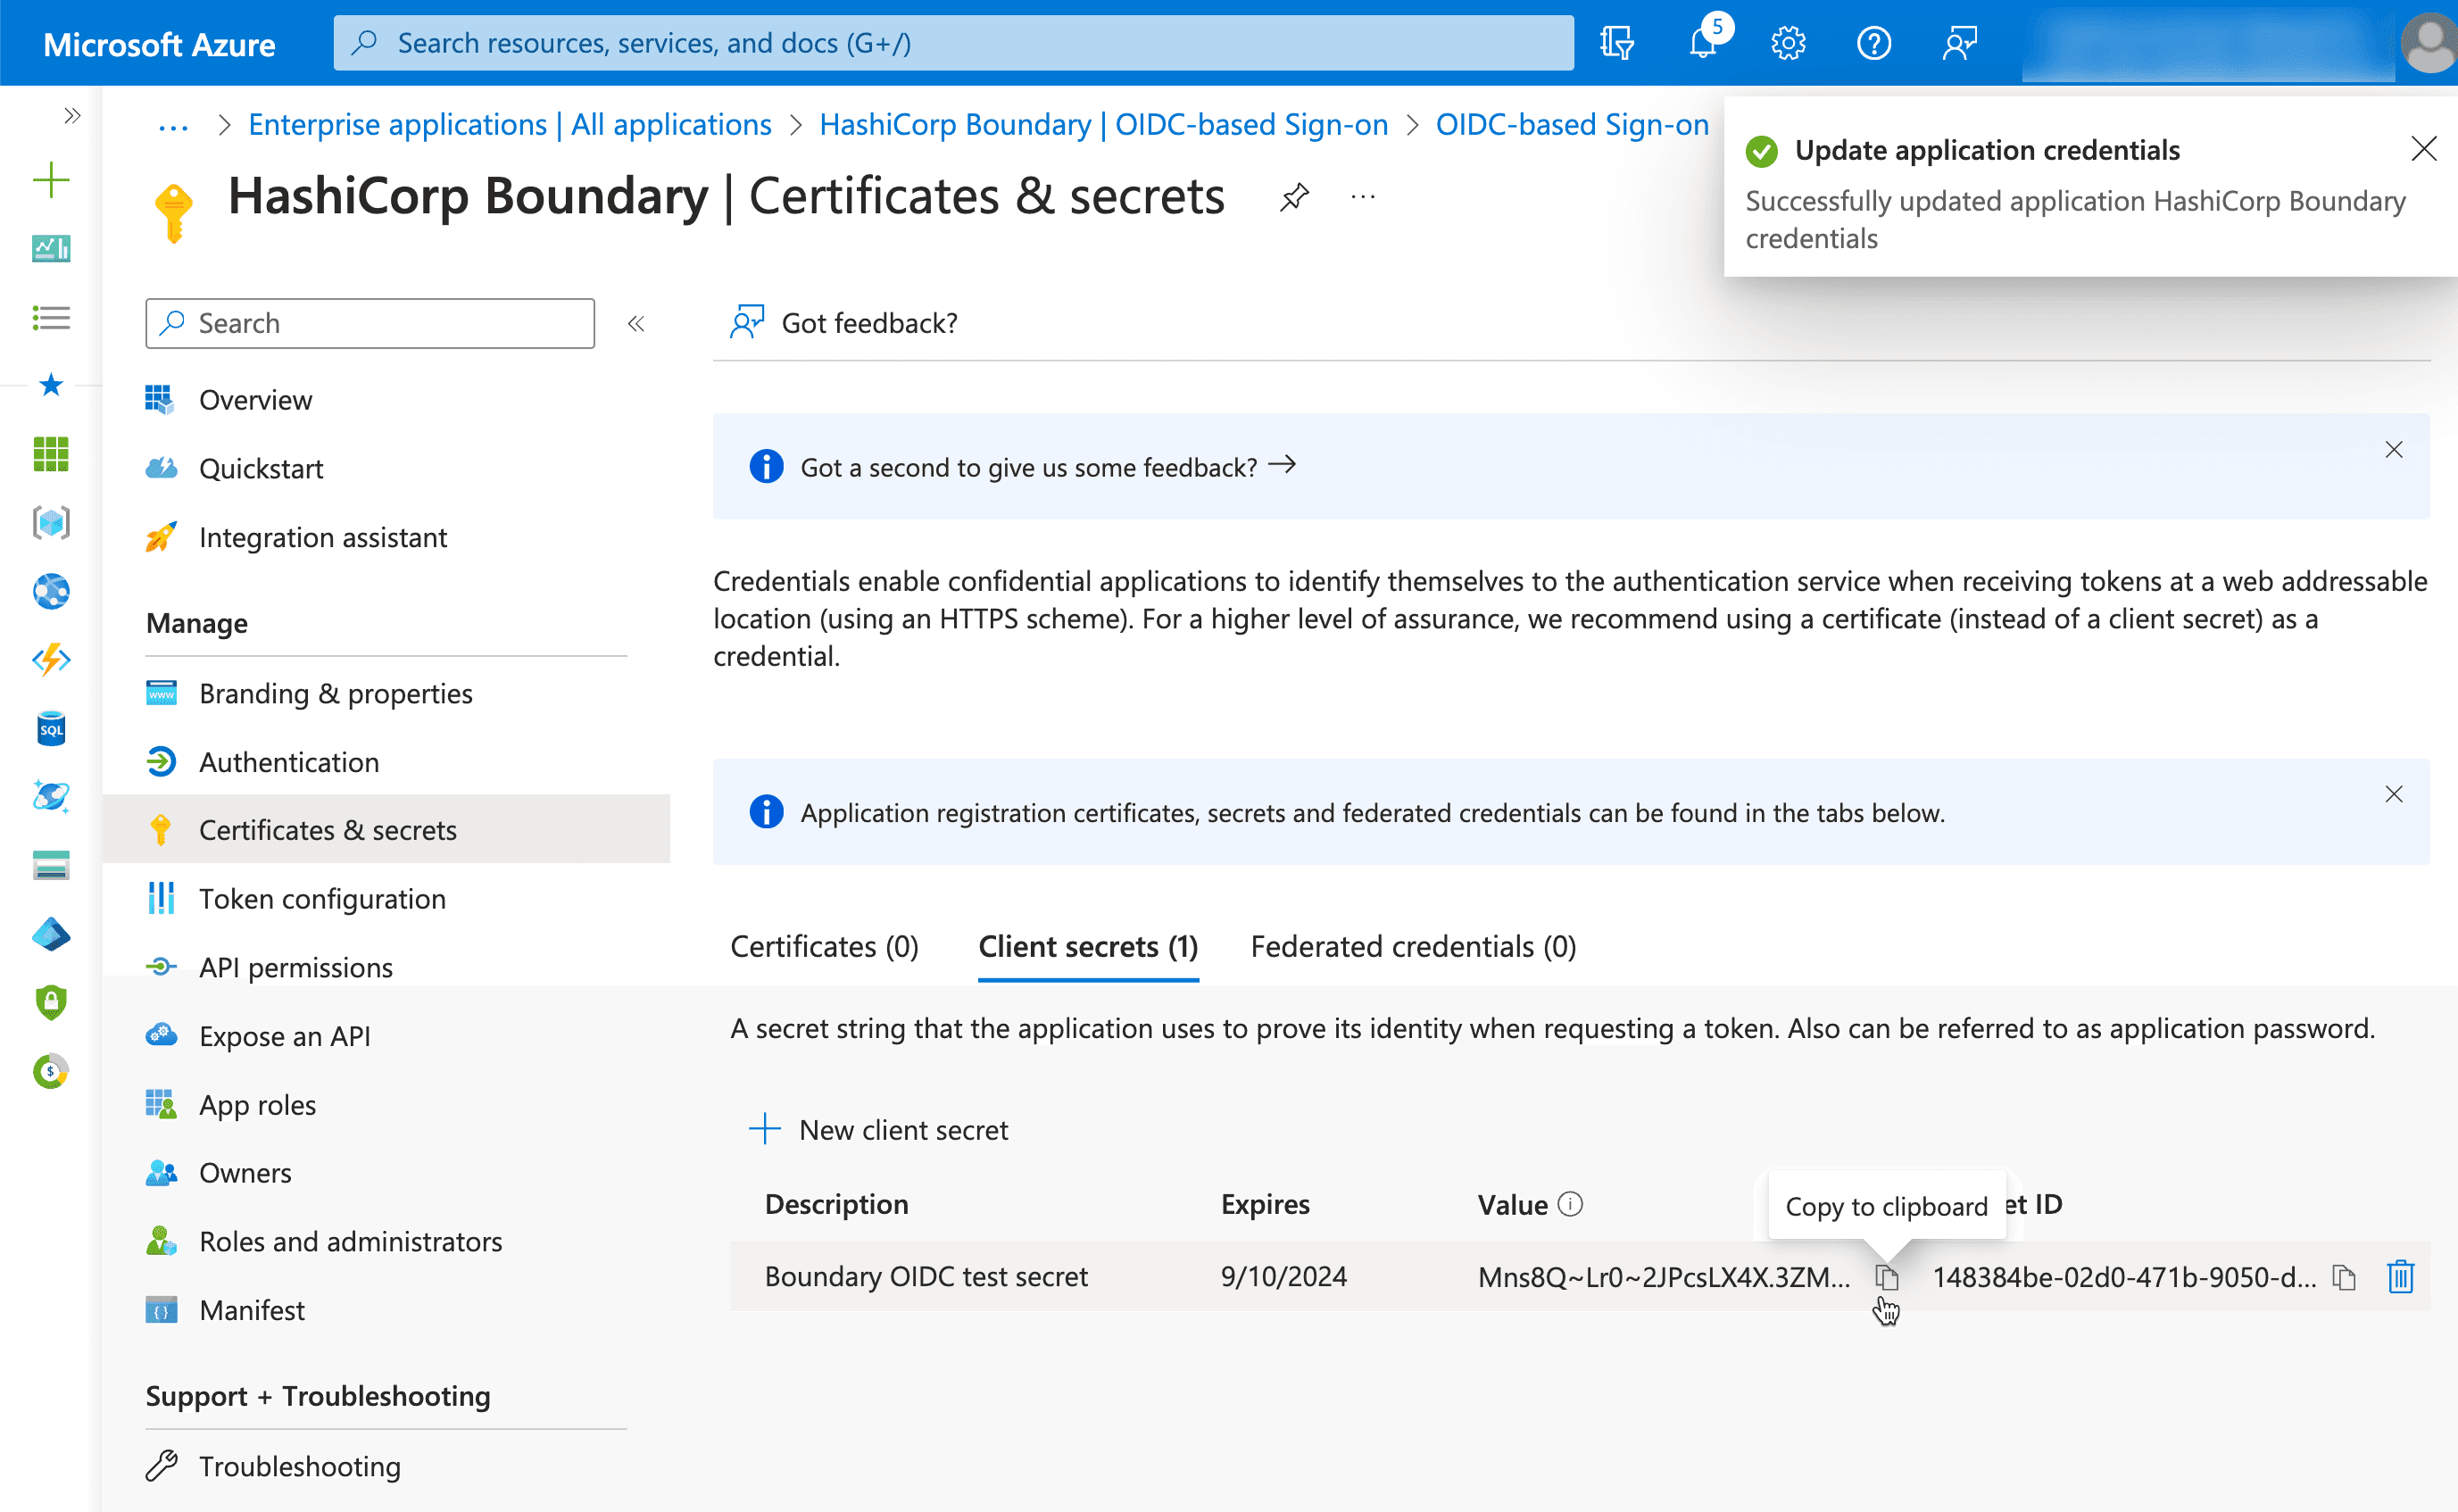Image resolution: width=2458 pixels, height=1512 pixels.
Task: Switch to Client secrets (1) tab
Action: click(x=1088, y=947)
